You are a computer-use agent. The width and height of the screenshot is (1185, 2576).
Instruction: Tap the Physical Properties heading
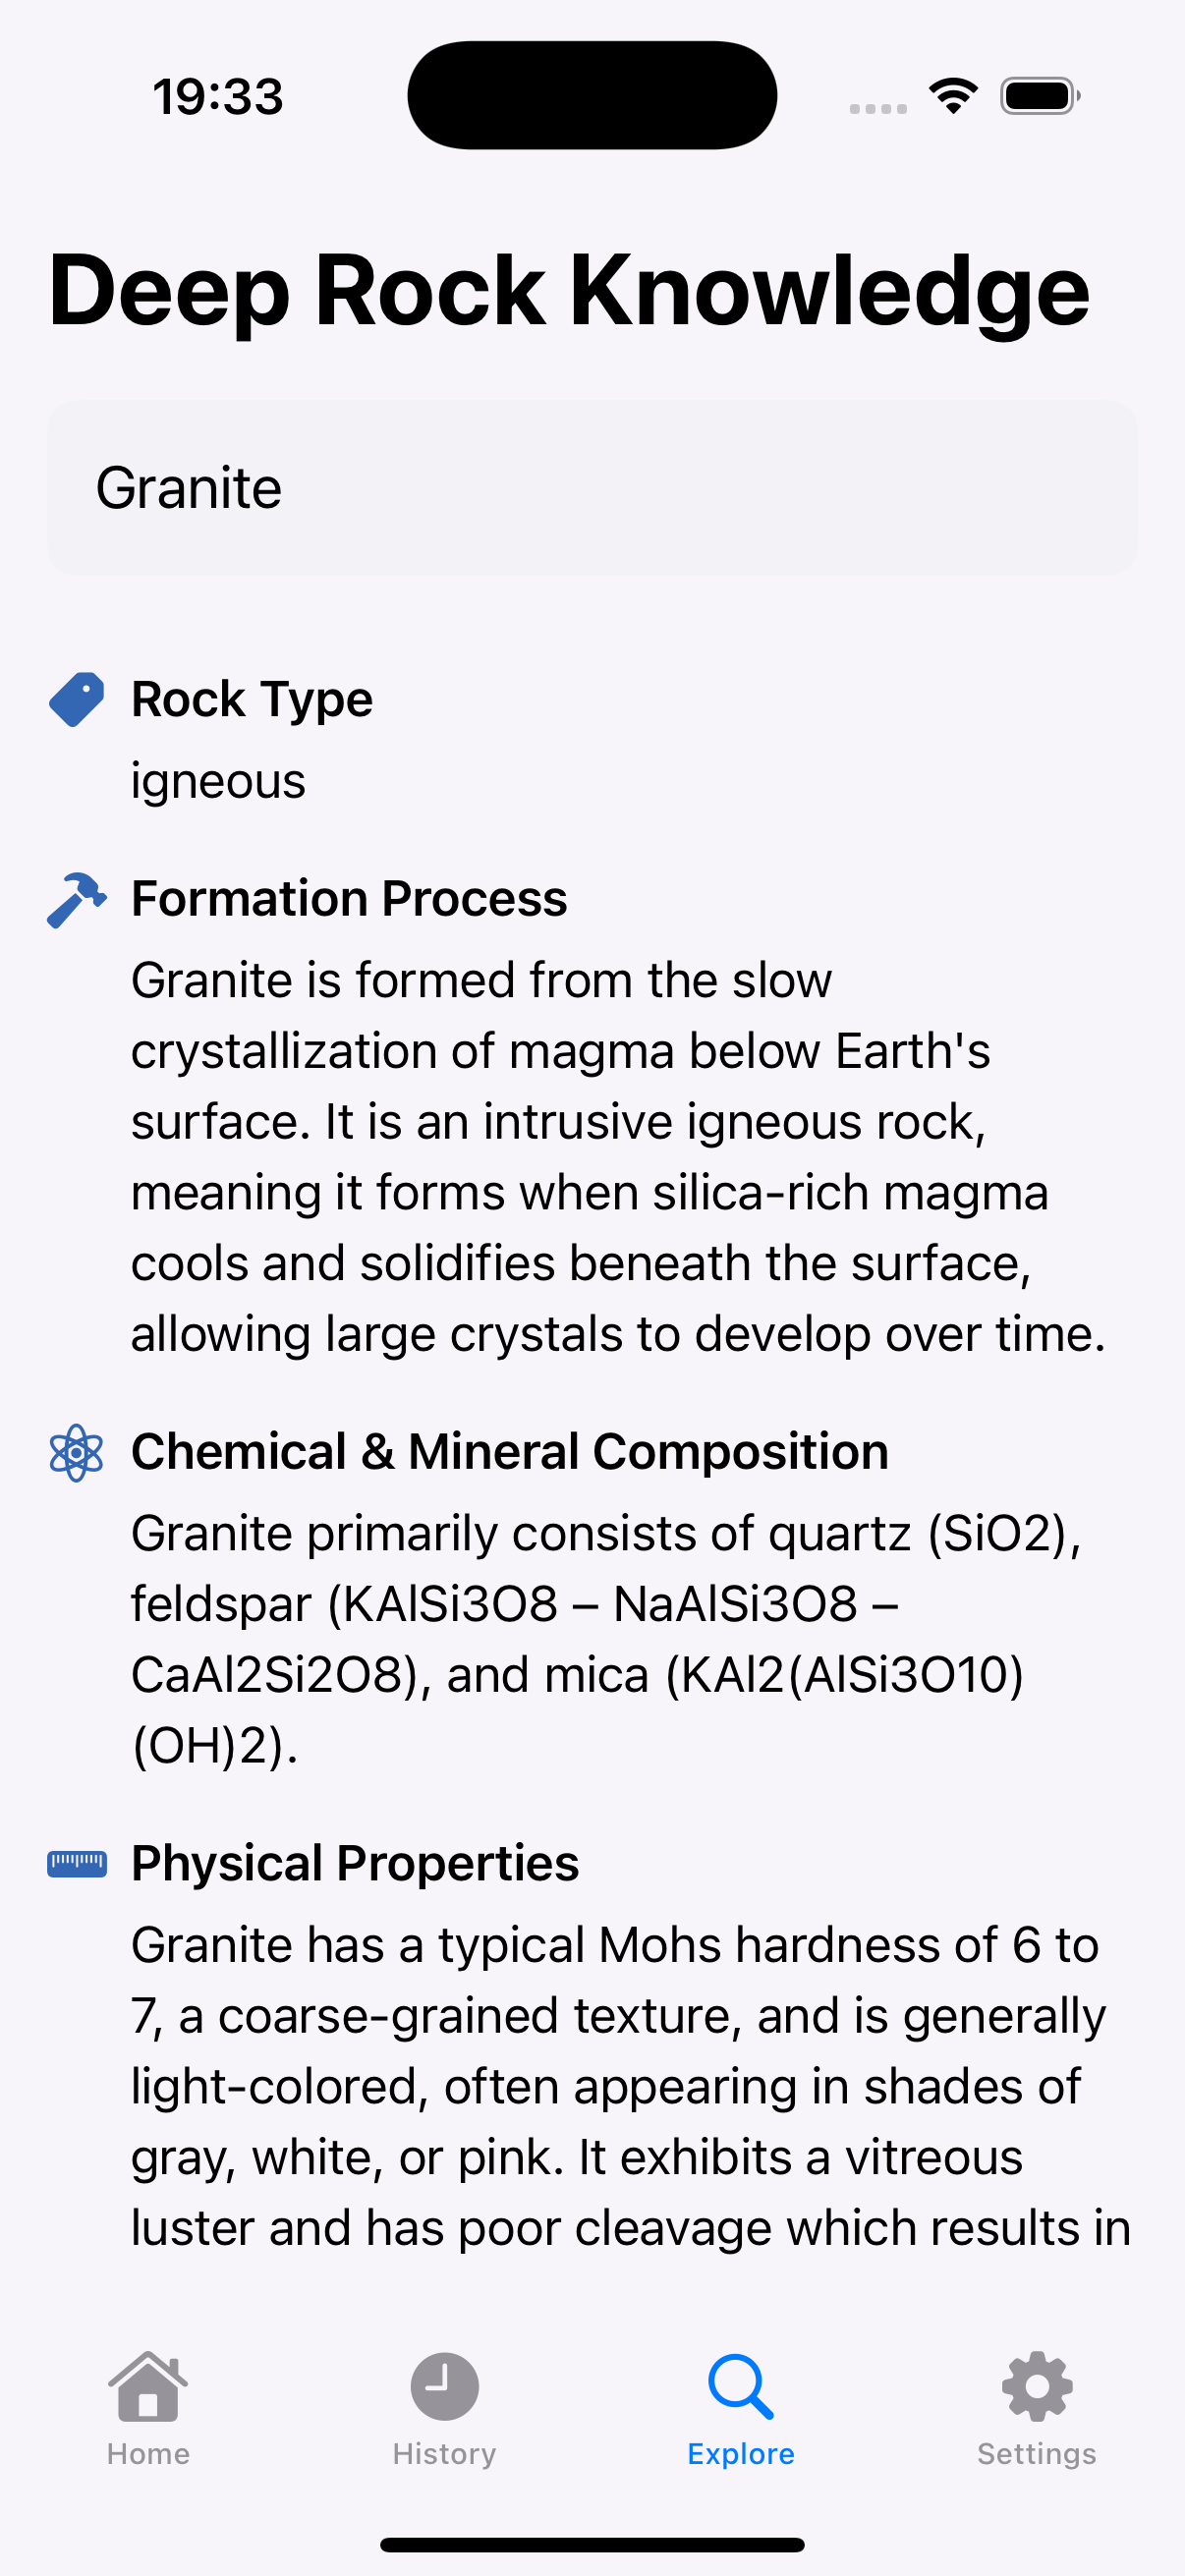pos(355,1863)
